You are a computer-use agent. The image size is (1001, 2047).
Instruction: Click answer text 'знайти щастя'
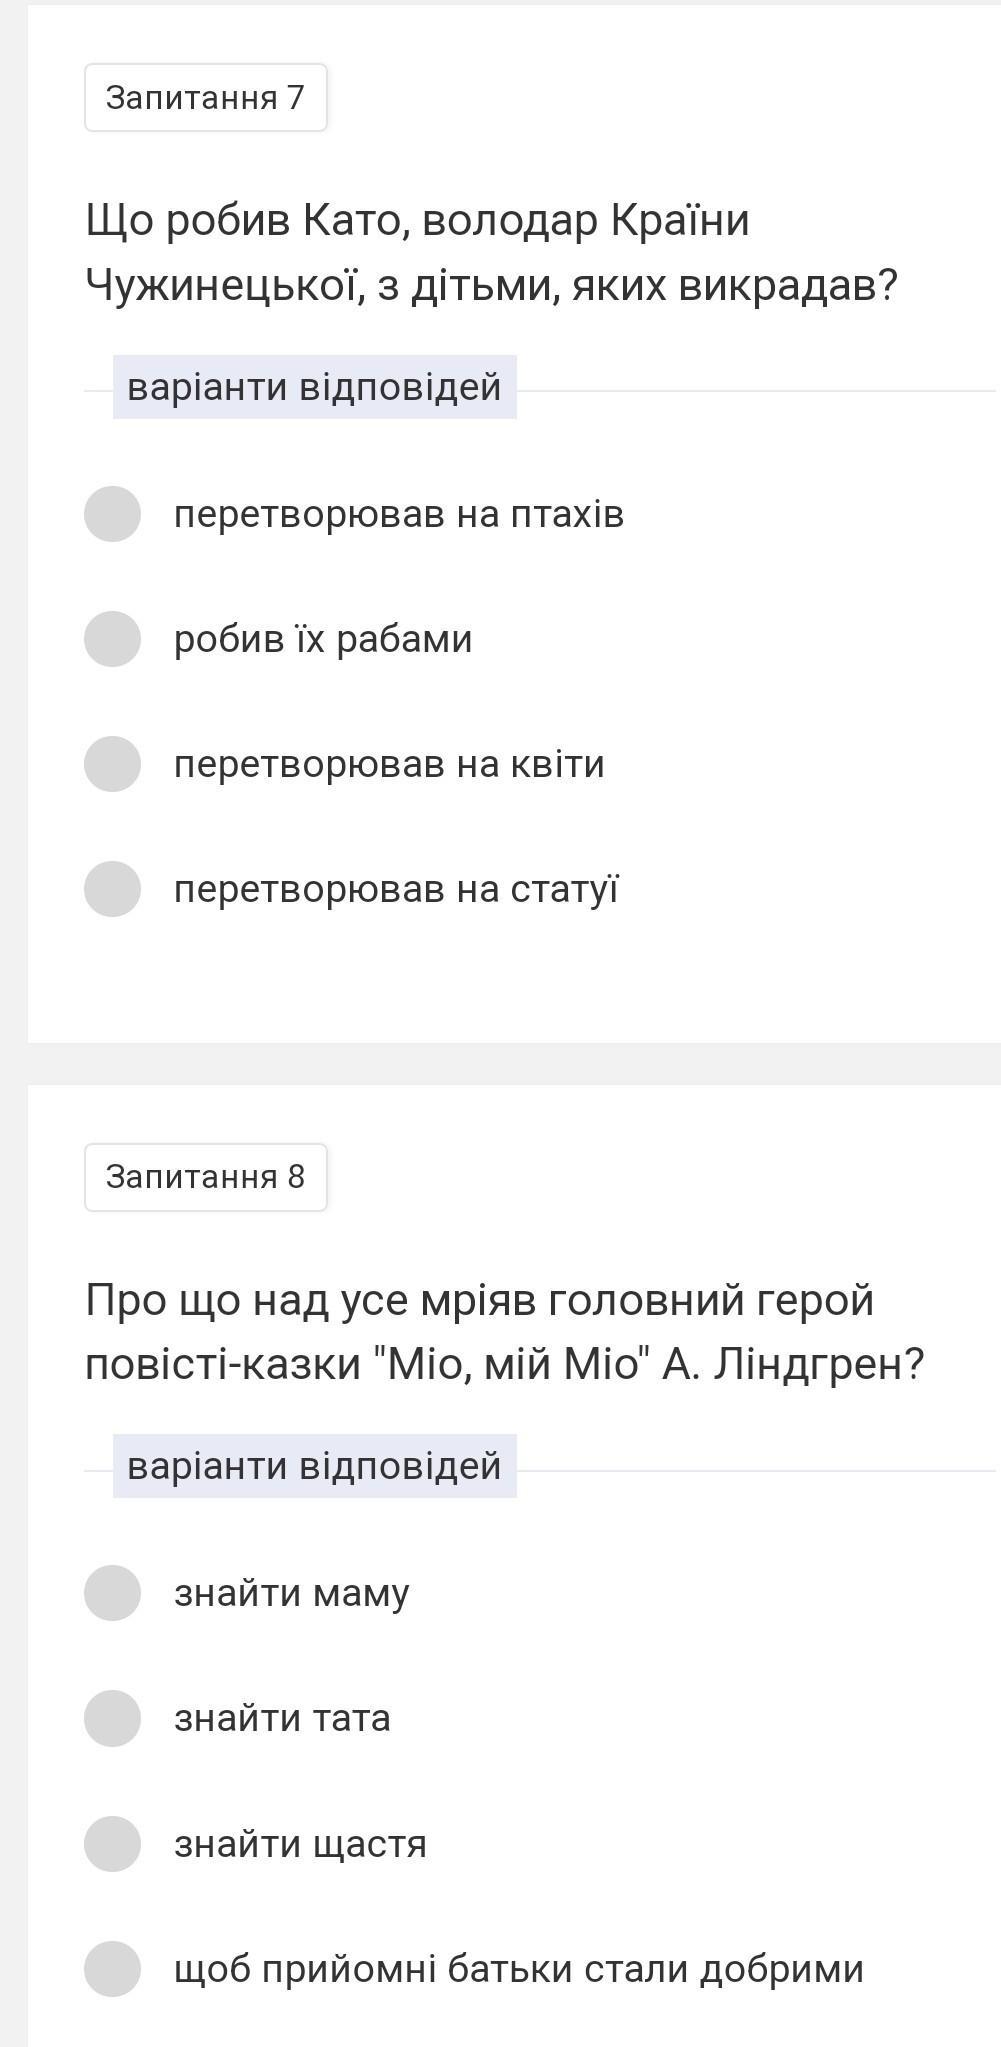300,1844
